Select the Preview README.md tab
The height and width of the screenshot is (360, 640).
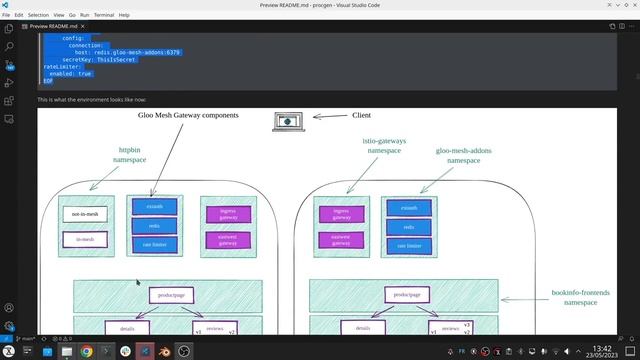point(53,26)
